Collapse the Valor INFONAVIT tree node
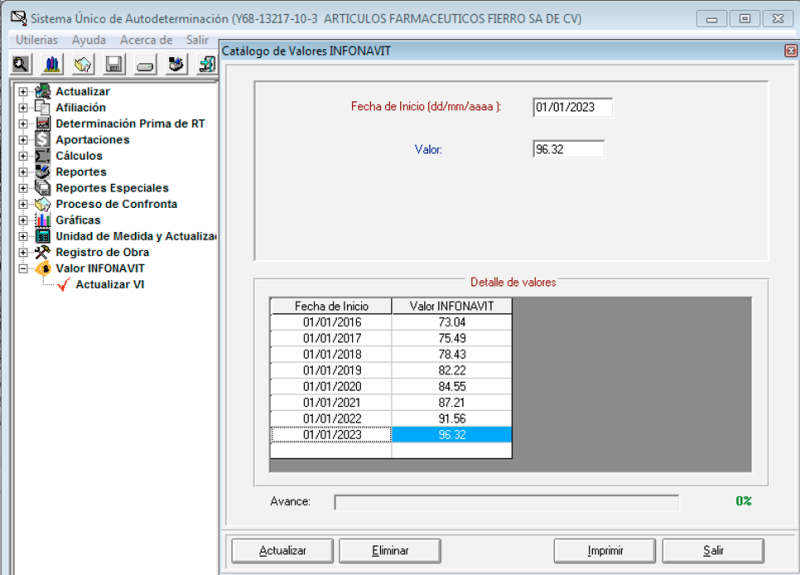 23,268
